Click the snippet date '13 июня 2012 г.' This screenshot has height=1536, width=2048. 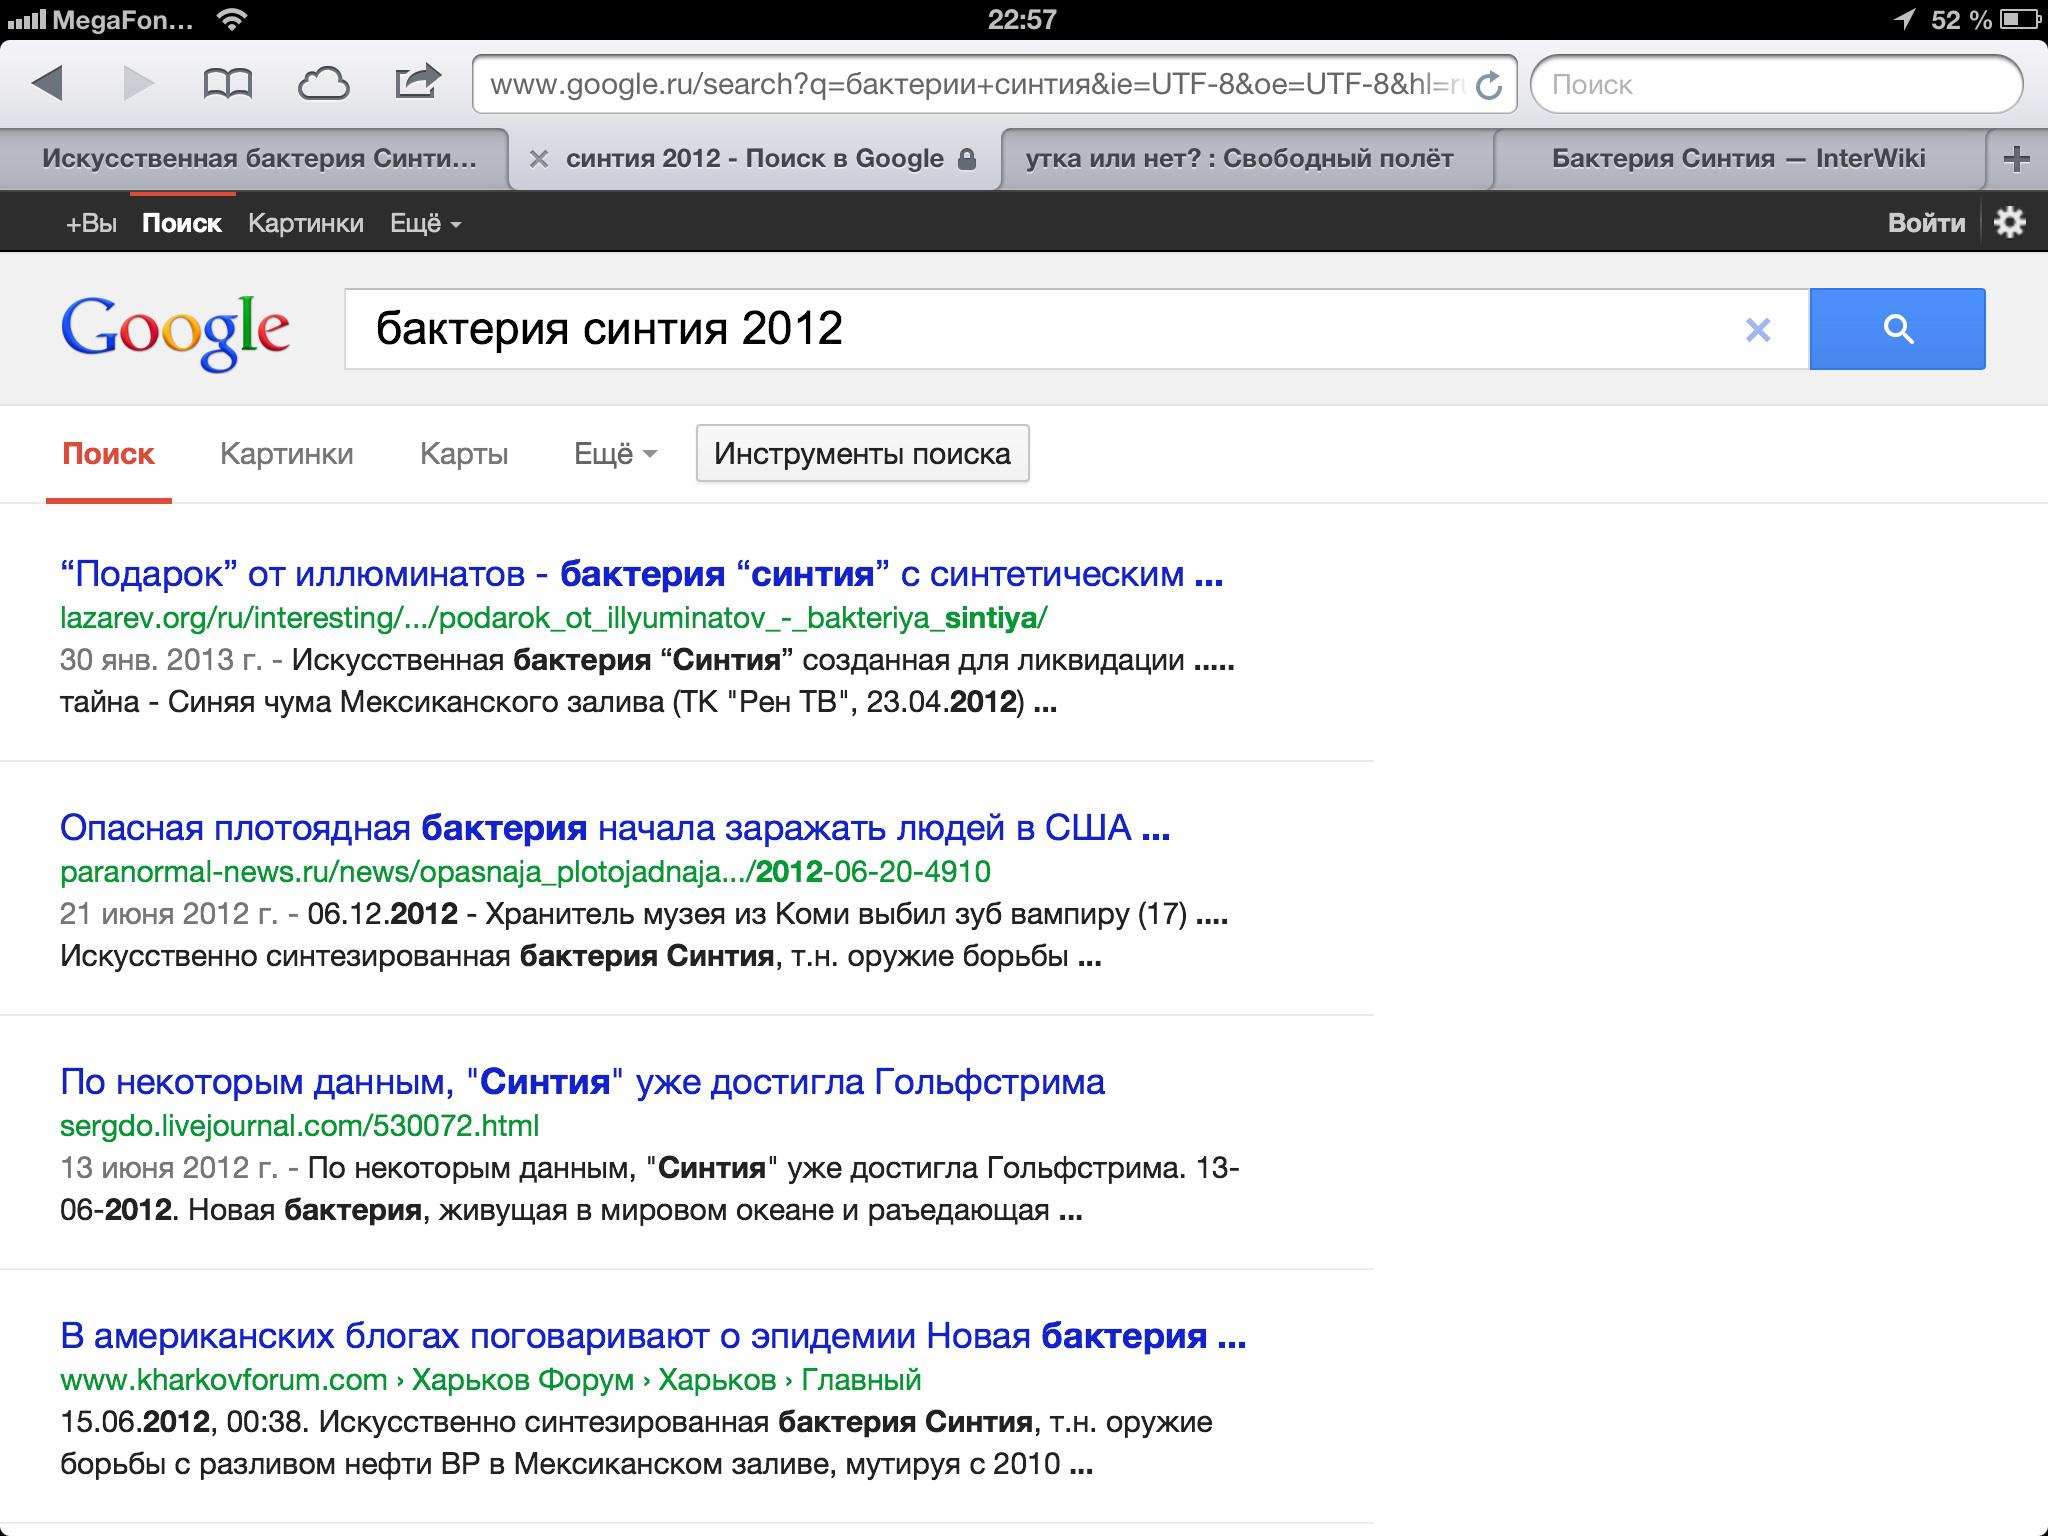click(168, 1168)
